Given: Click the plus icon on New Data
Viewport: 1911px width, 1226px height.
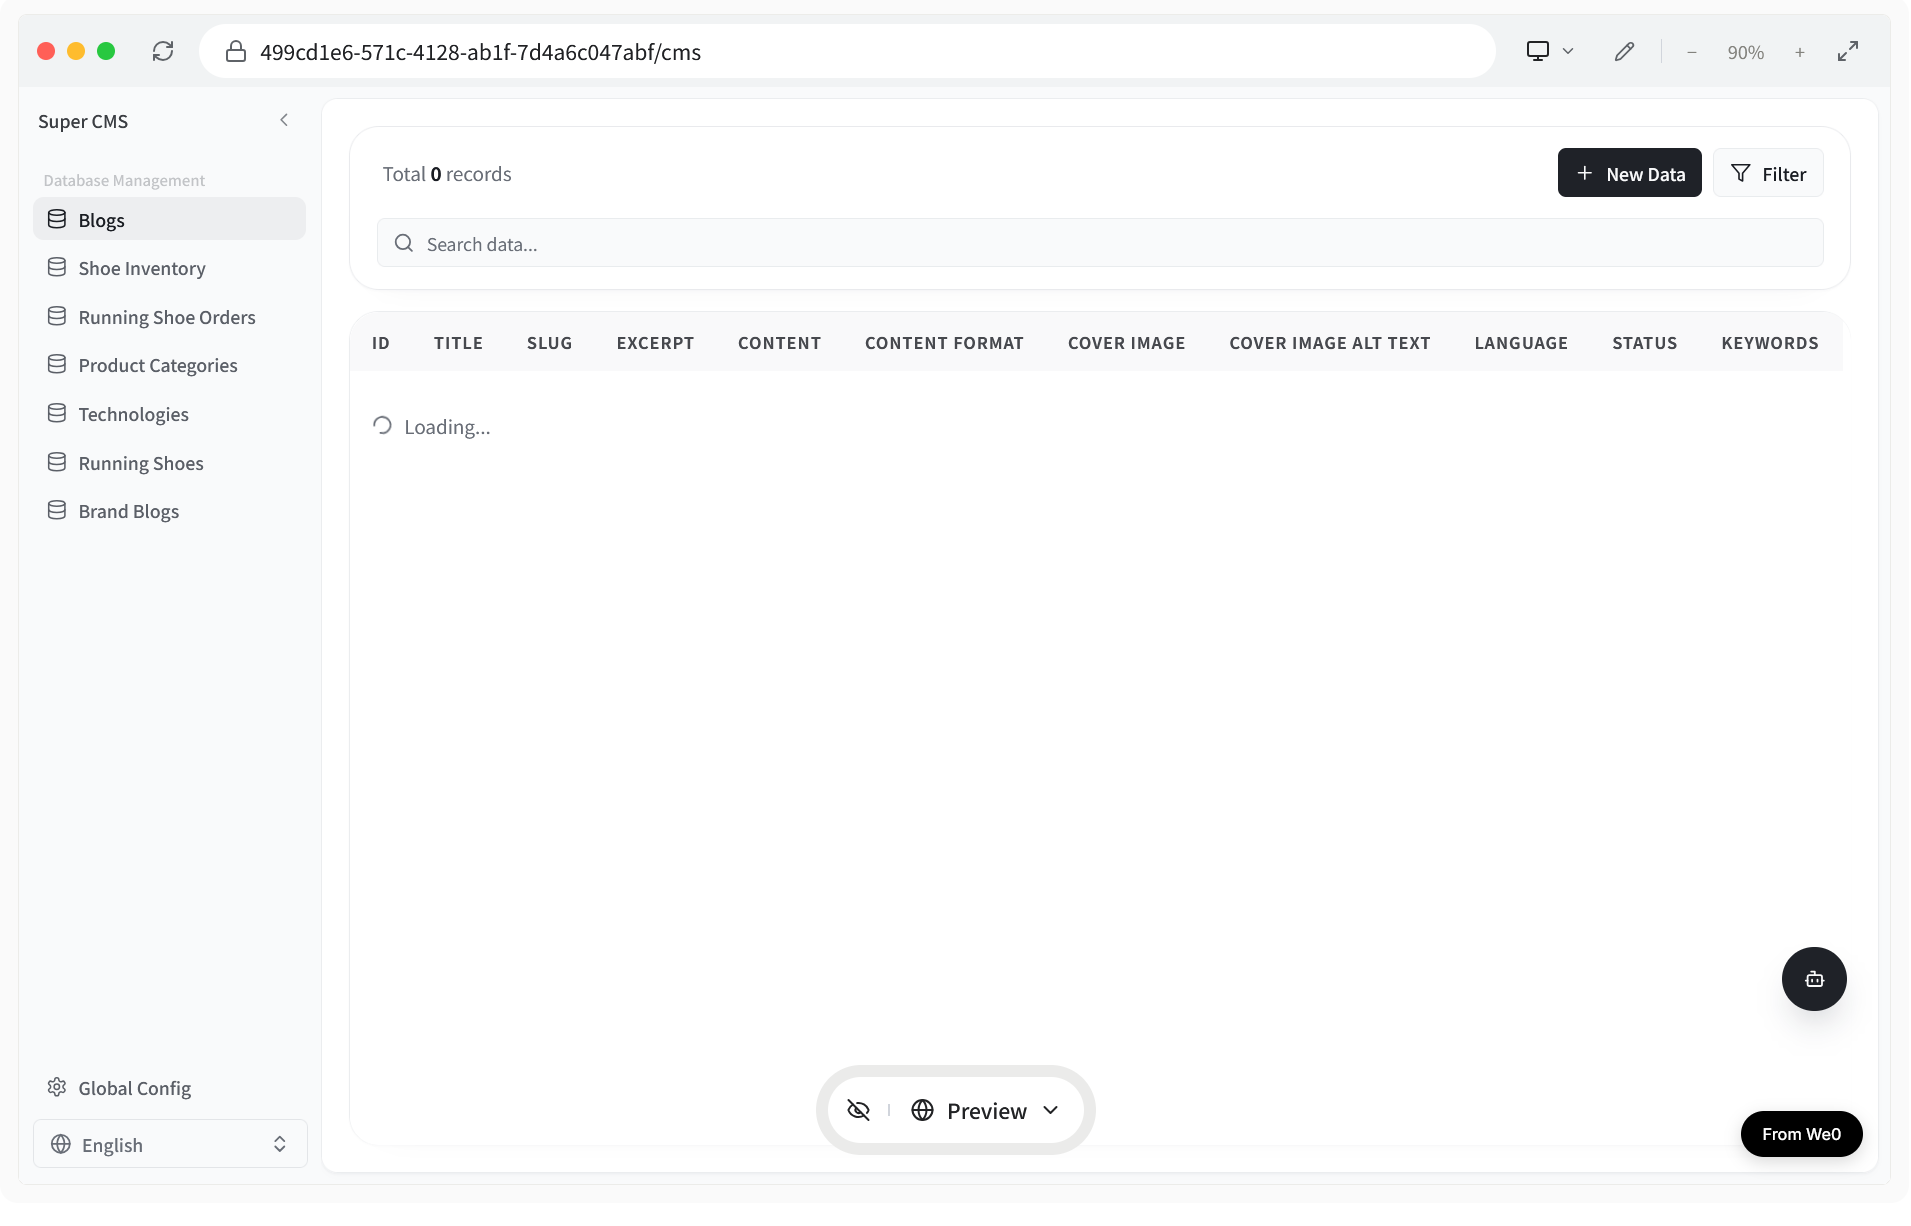Looking at the screenshot, I should (x=1584, y=173).
